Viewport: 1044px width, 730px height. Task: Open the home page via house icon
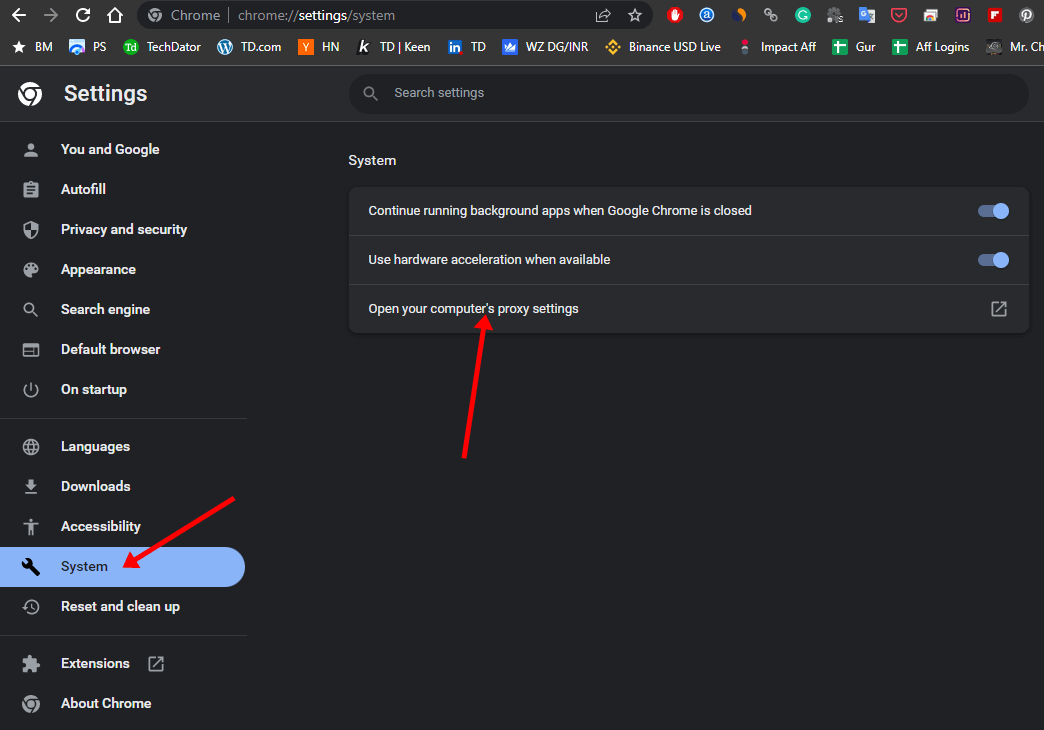click(115, 15)
